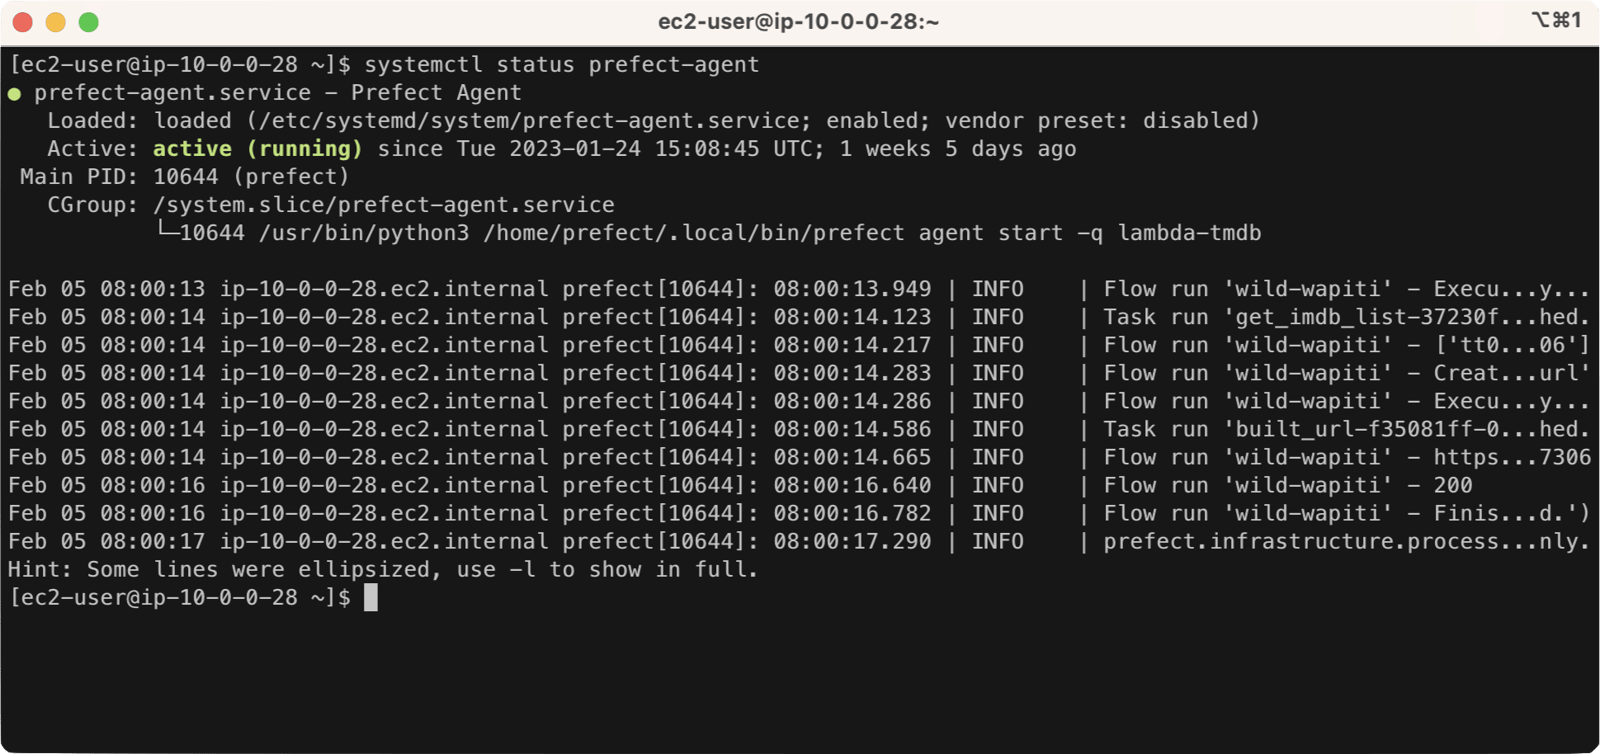
Task: Place cursor at the shell prompt
Action: click(x=372, y=597)
